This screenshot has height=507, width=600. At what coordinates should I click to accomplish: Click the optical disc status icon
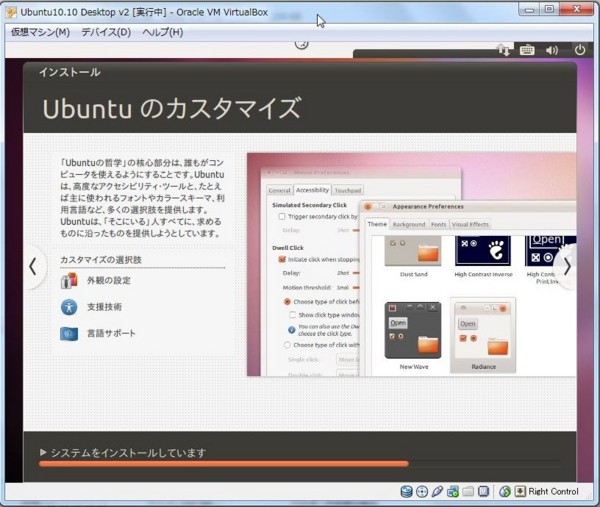(422, 491)
